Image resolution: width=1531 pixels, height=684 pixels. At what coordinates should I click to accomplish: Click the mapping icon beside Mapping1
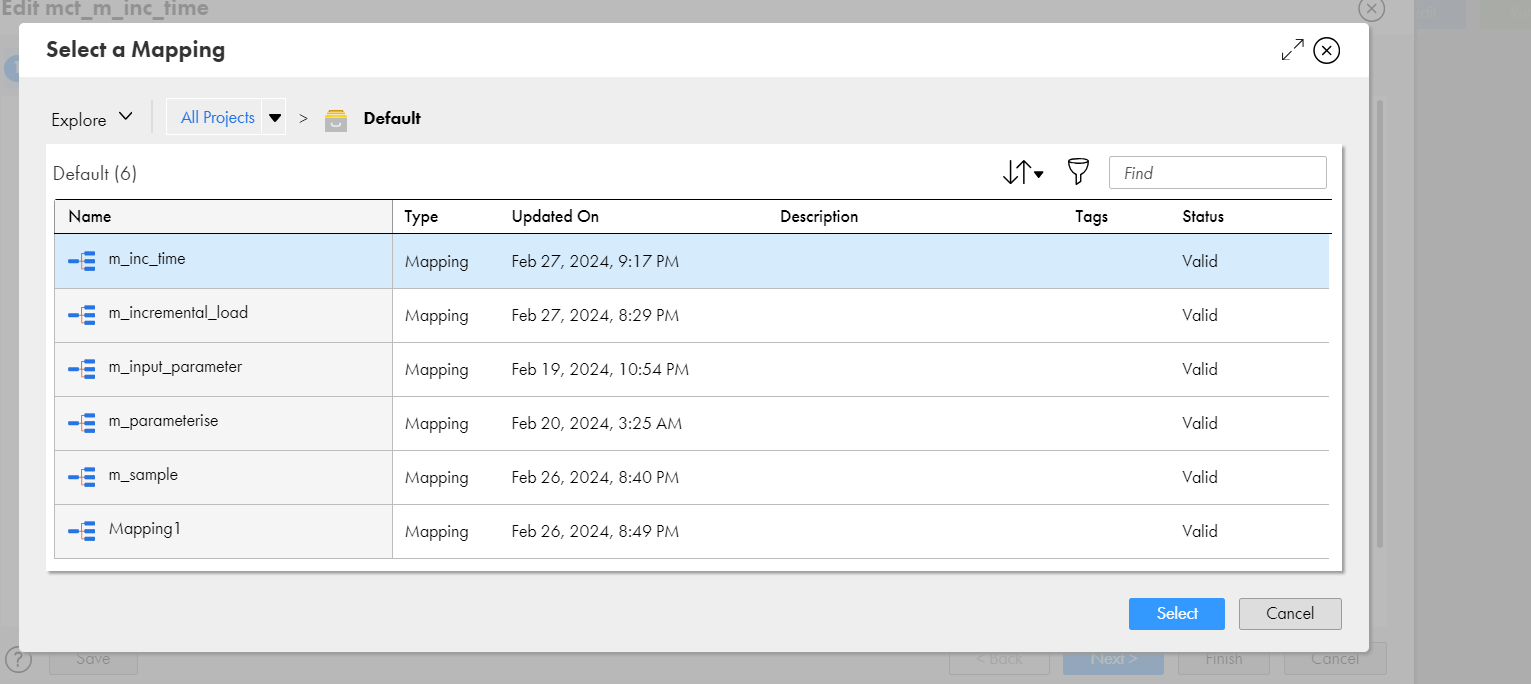pos(82,531)
